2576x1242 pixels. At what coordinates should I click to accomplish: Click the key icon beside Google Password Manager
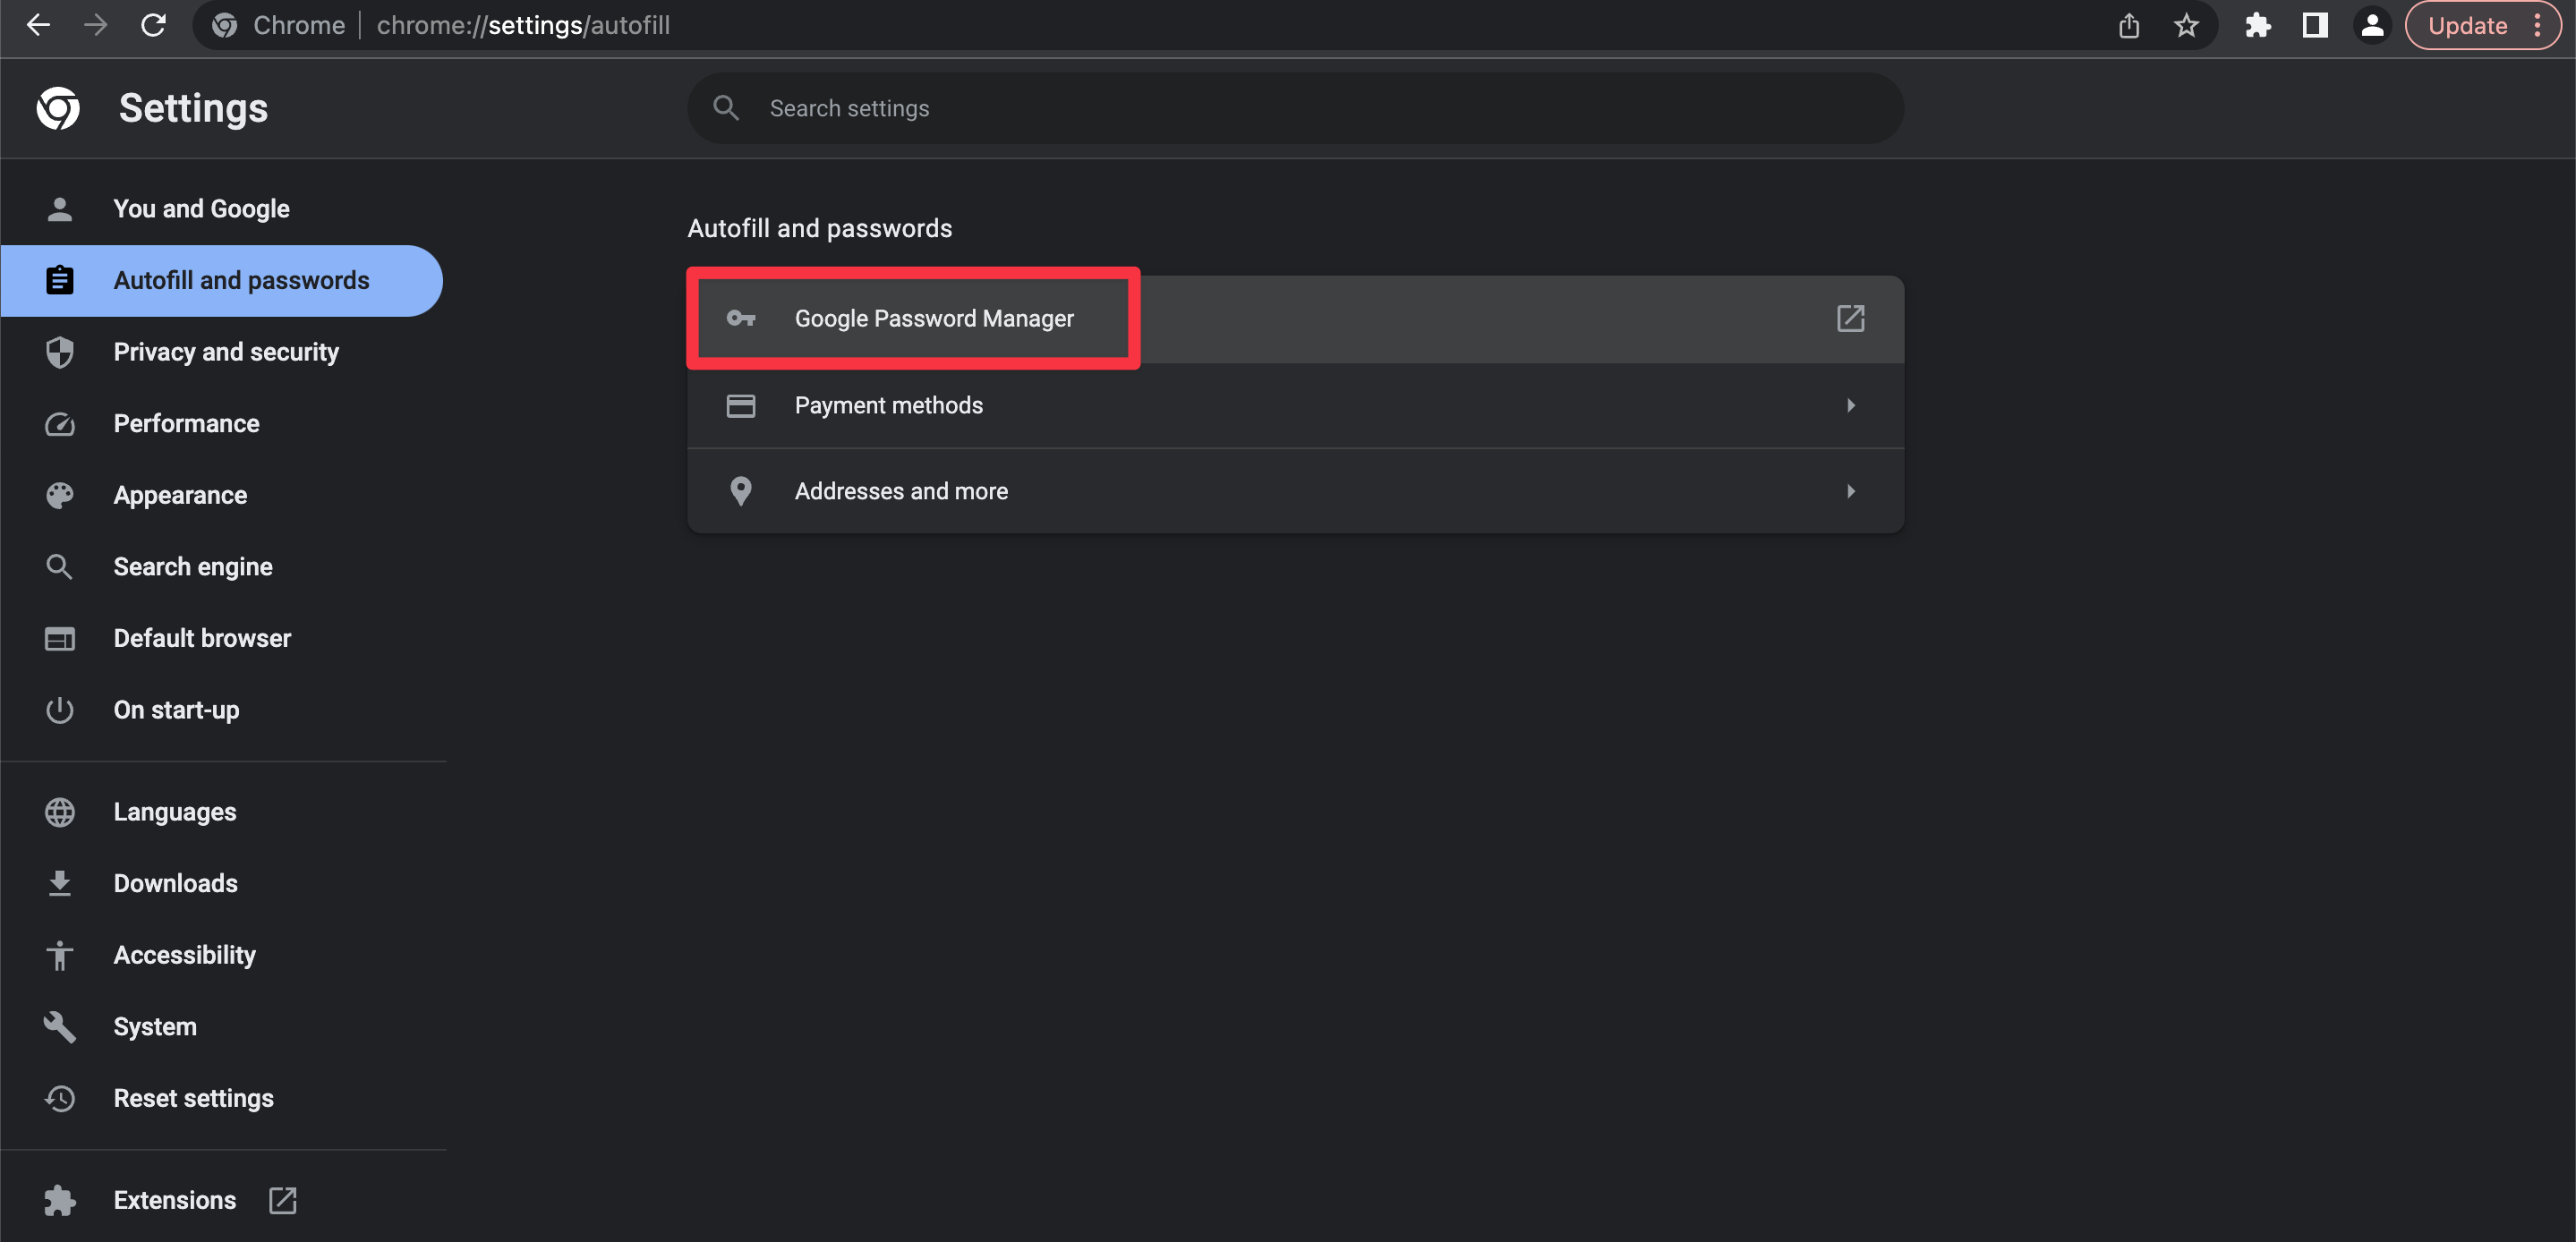740,318
